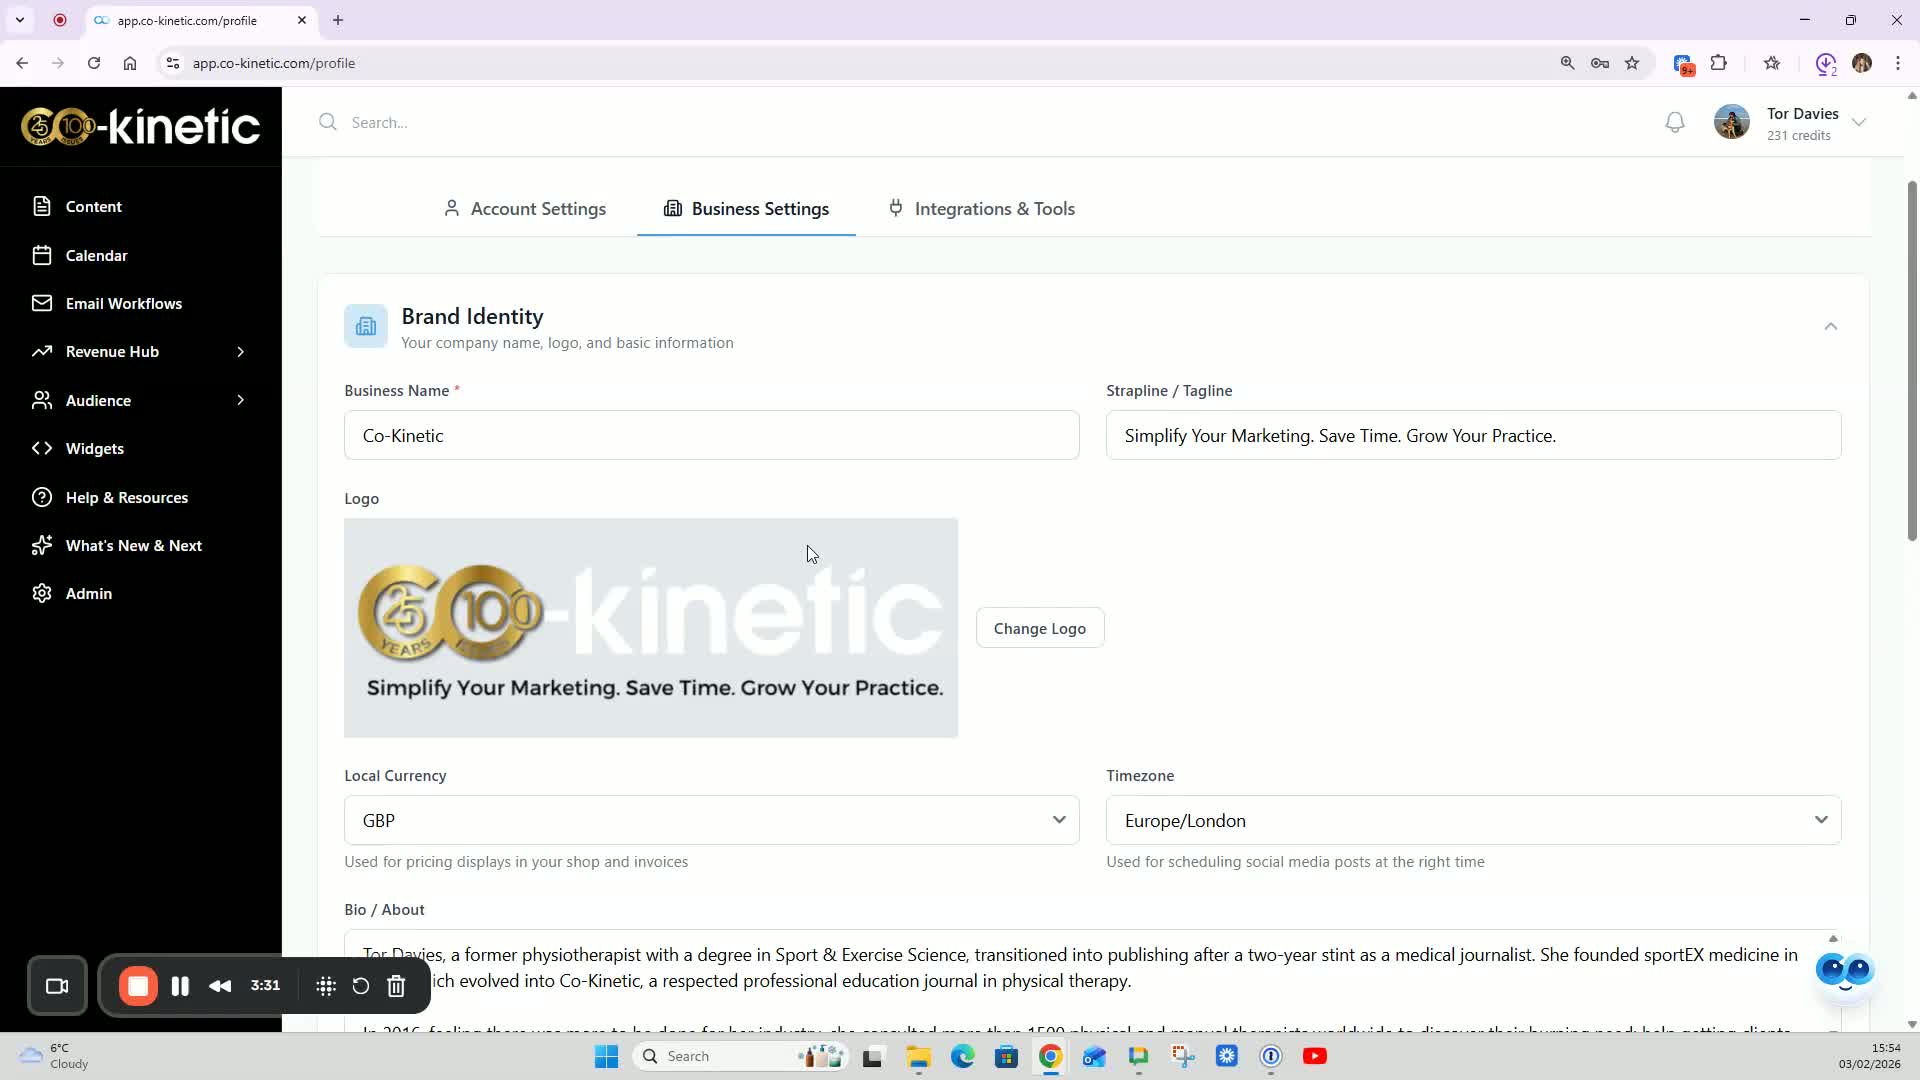Click the browser back arrow
Screen dimensions: 1920x1080
point(22,63)
